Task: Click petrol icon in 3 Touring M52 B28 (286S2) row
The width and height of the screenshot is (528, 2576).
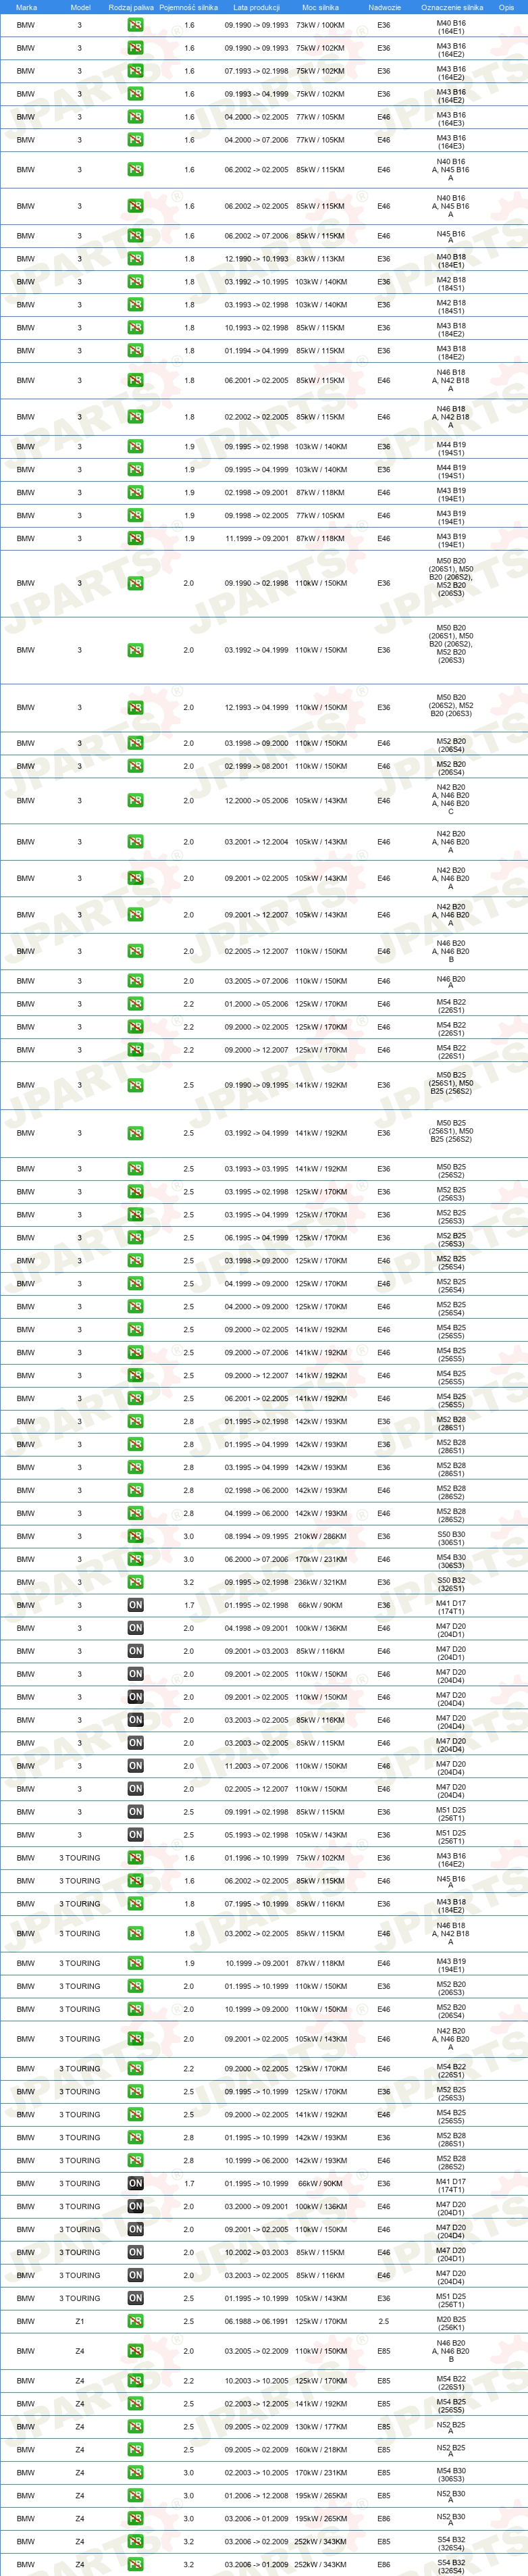Action: (x=135, y=2160)
